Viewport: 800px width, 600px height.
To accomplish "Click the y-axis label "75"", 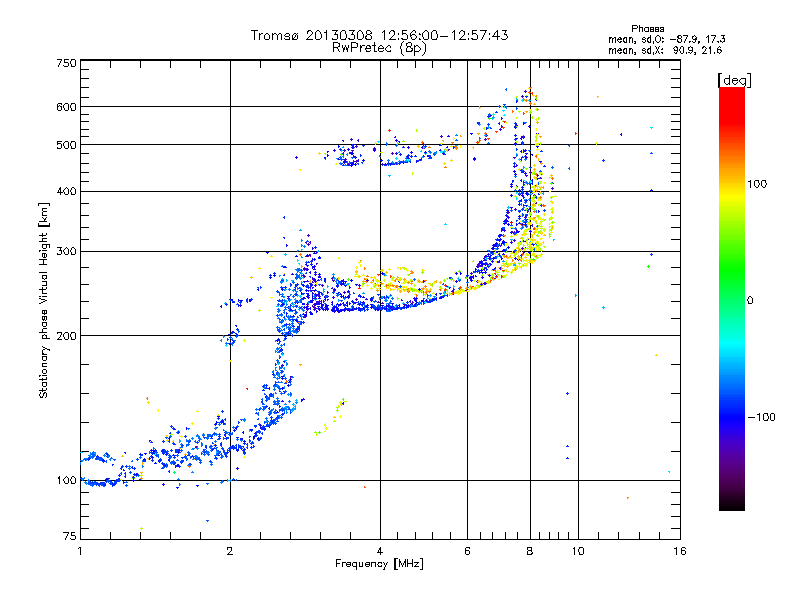I will [x=70, y=536].
